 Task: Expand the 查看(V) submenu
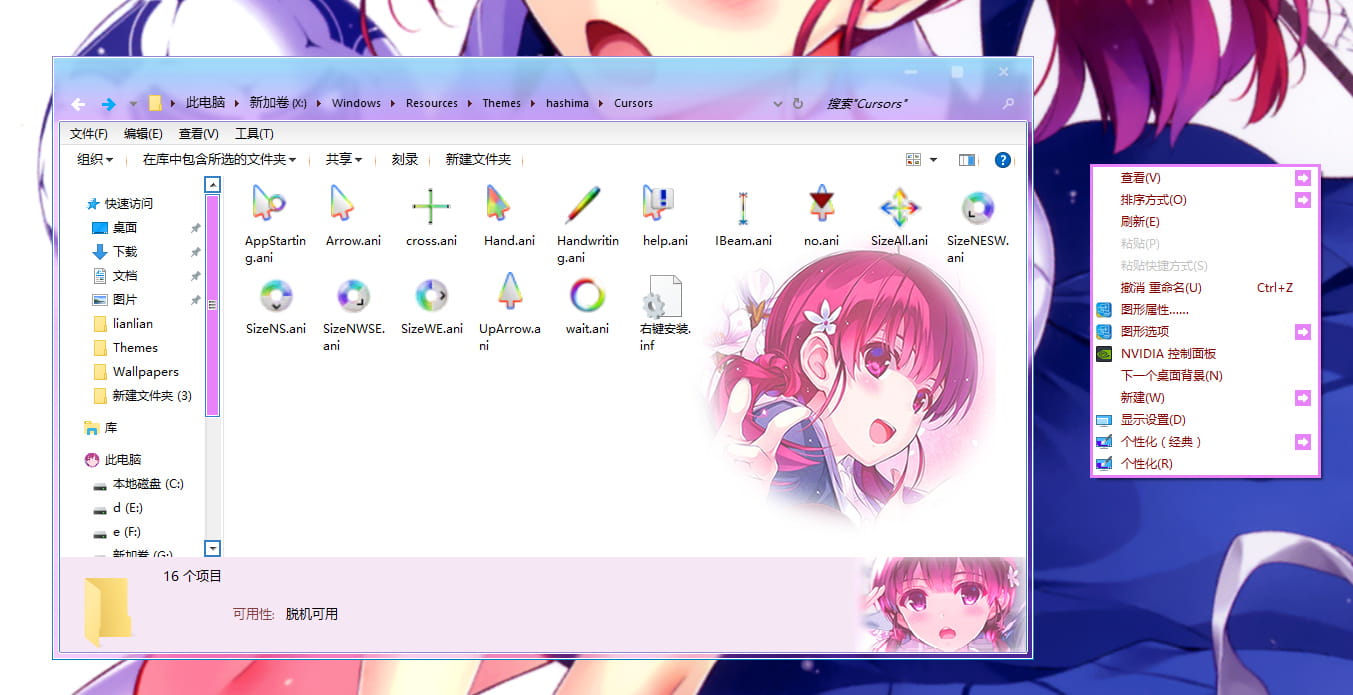[x=1140, y=177]
